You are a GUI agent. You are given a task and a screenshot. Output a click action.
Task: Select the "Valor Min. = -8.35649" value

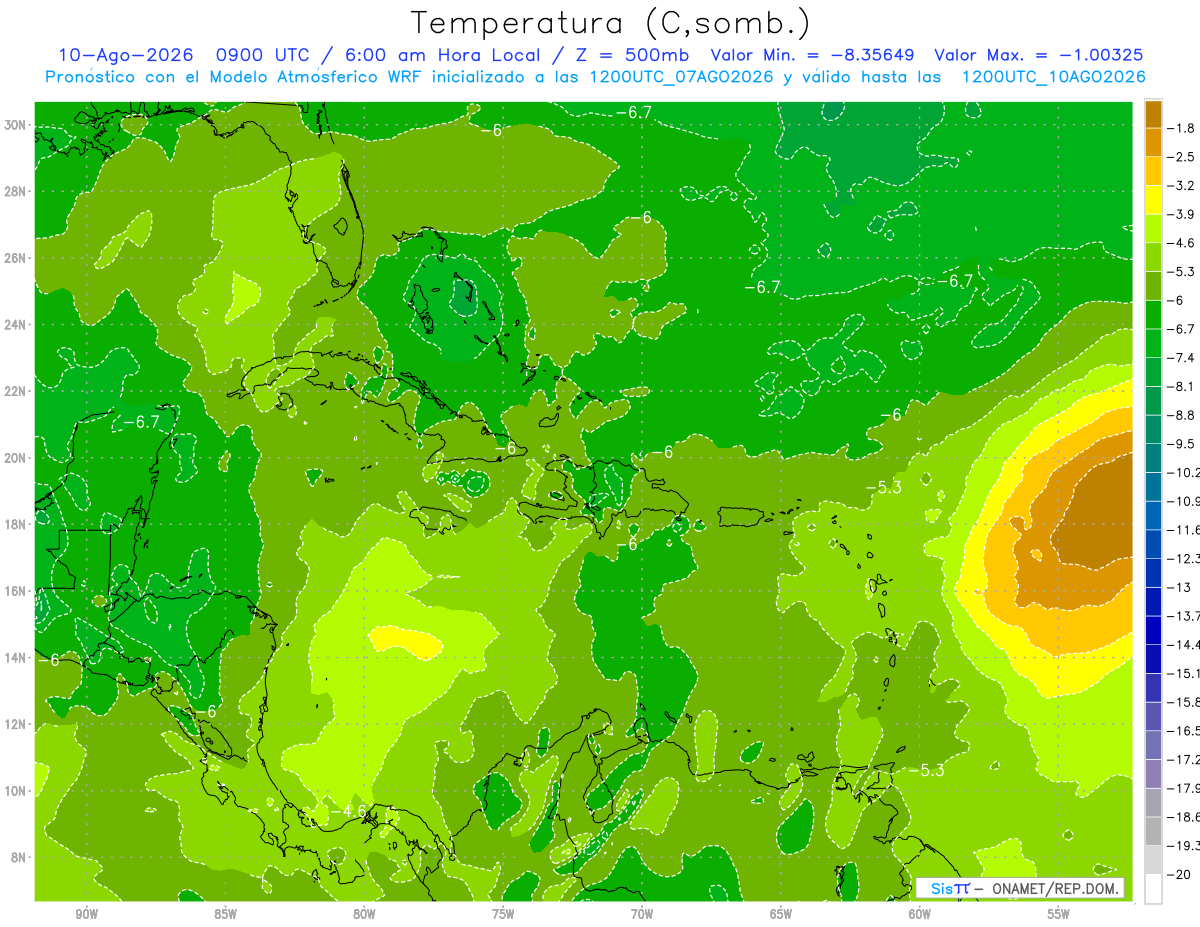814,55
